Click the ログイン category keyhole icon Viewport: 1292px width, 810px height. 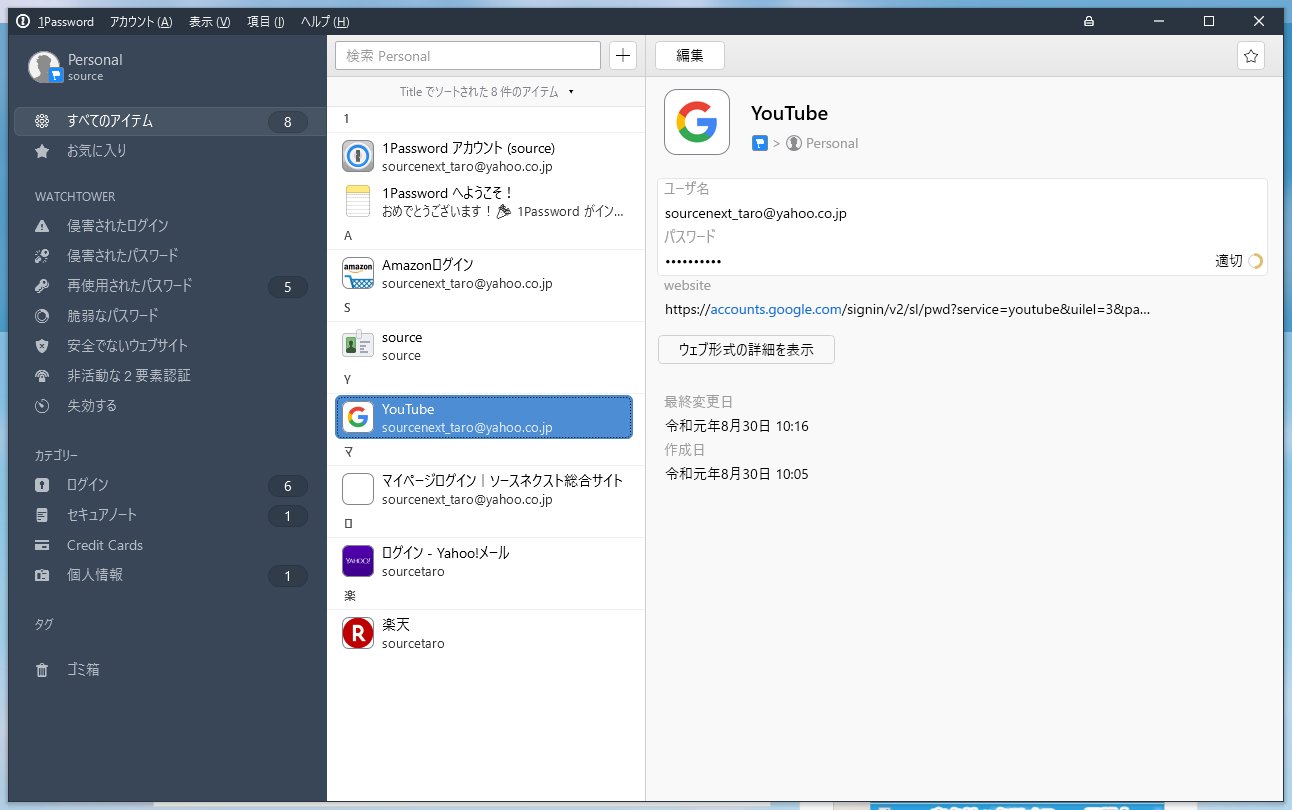pos(42,485)
